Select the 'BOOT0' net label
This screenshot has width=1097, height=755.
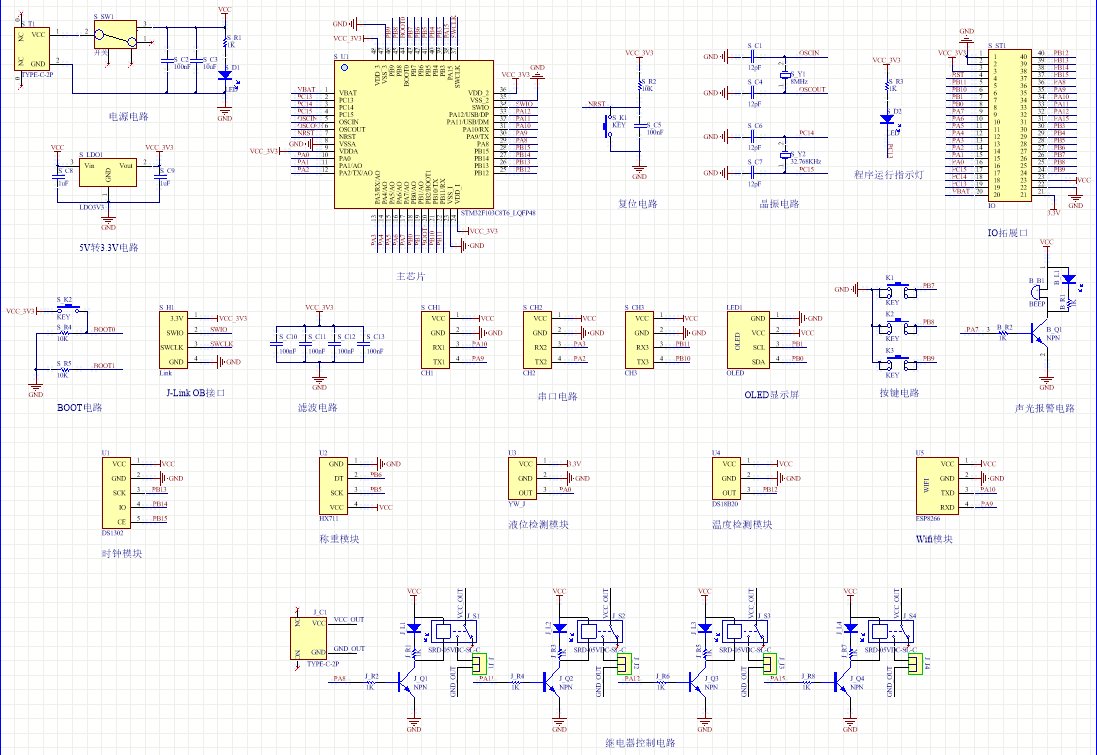click(104, 329)
